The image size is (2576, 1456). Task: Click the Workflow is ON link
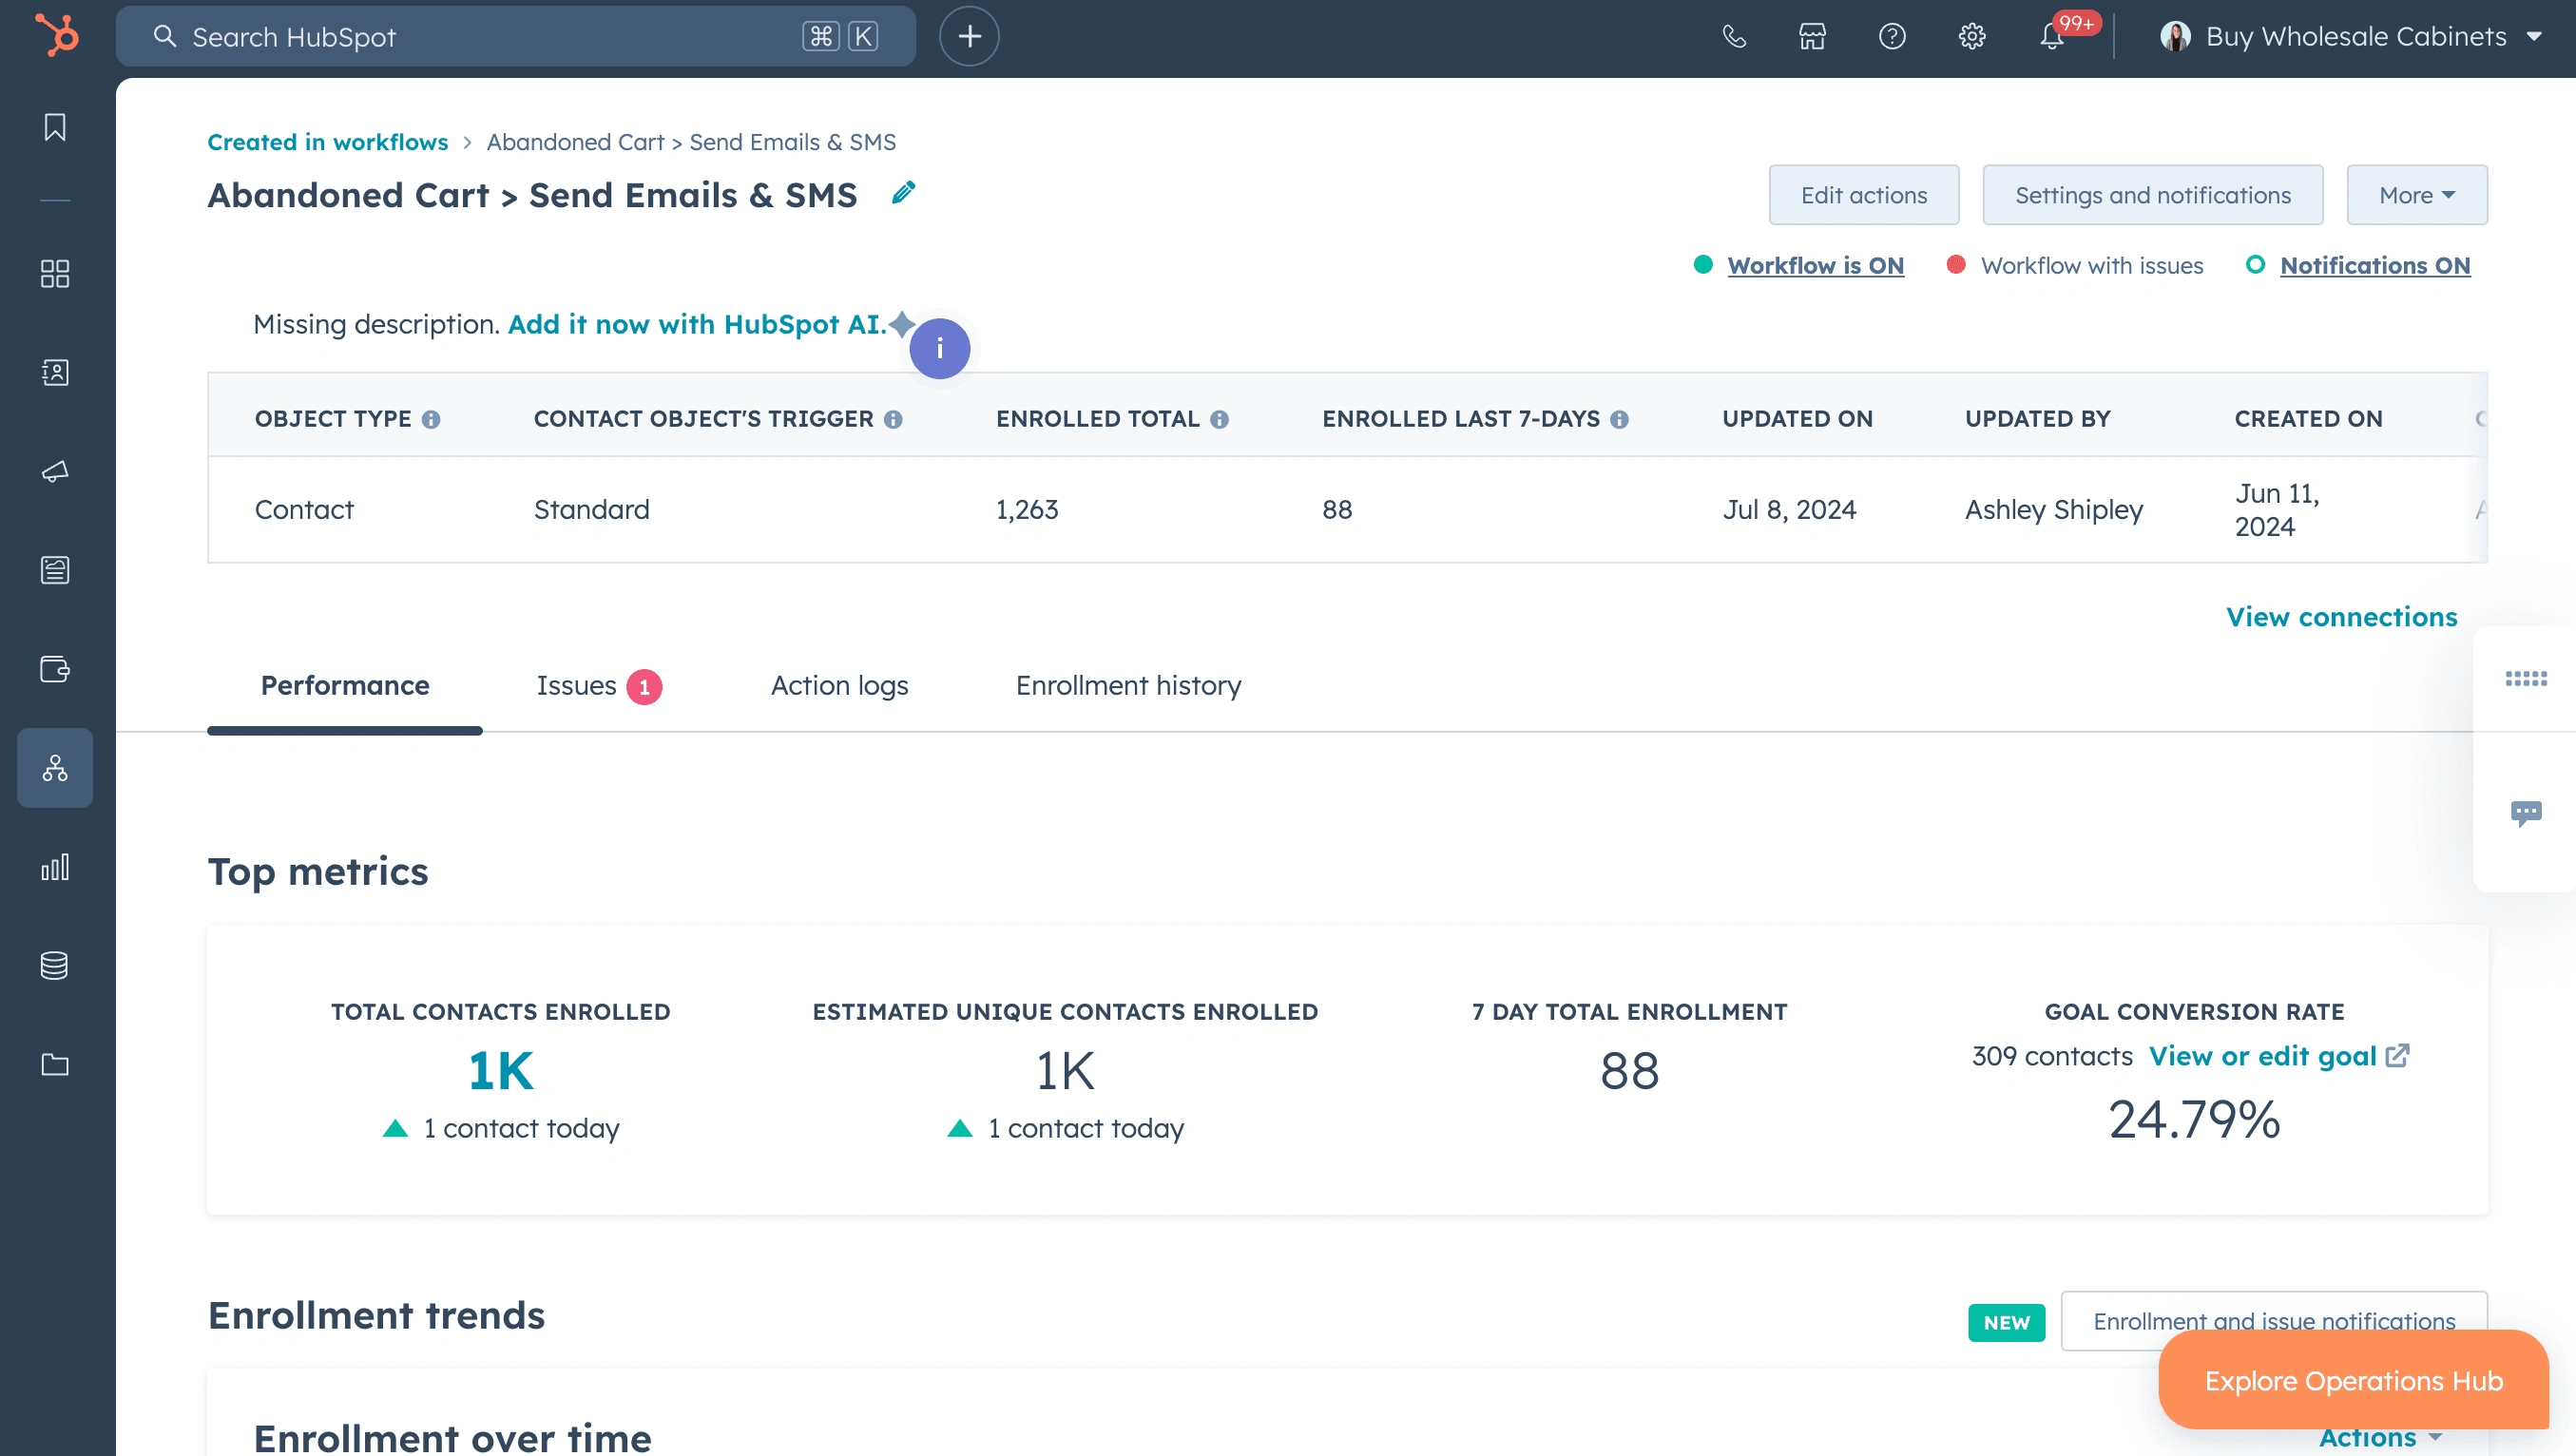[x=1815, y=265]
